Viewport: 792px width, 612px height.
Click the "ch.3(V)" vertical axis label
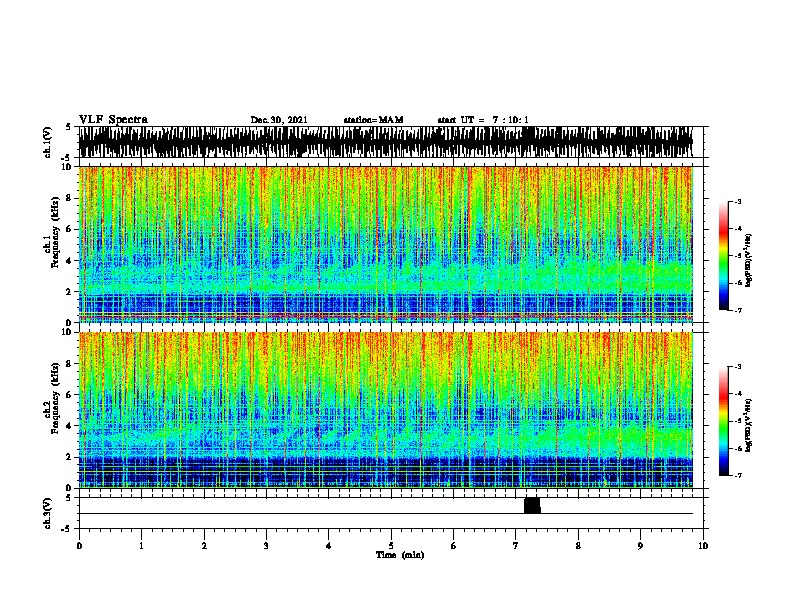click(x=48, y=513)
